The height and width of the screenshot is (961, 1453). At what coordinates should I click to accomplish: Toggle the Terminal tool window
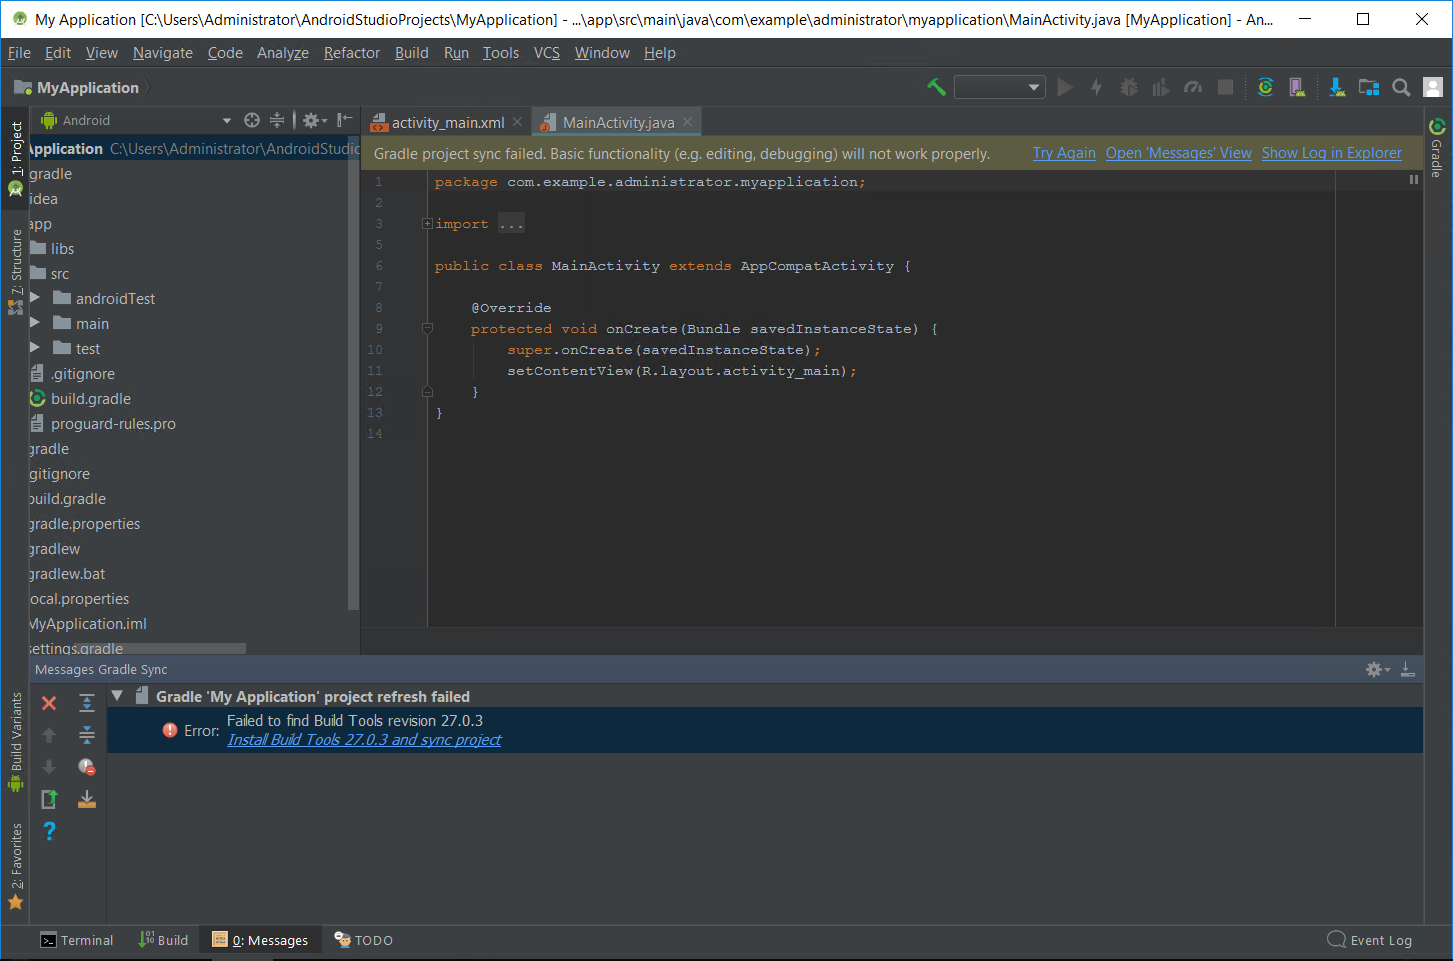coord(77,940)
